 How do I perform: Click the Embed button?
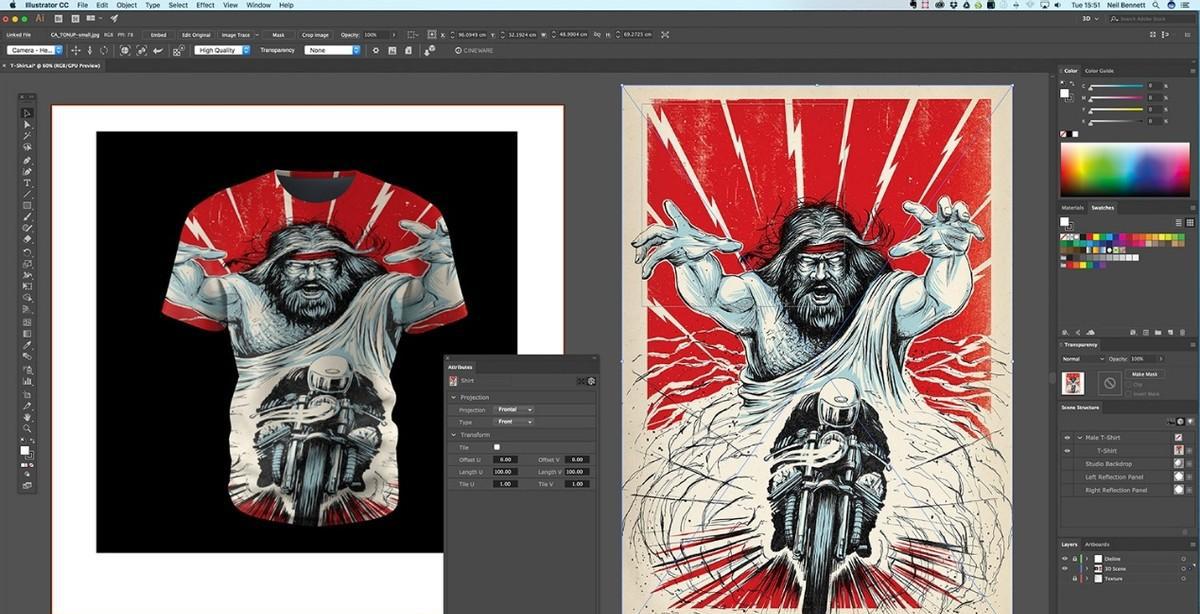pyautogui.click(x=158, y=35)
